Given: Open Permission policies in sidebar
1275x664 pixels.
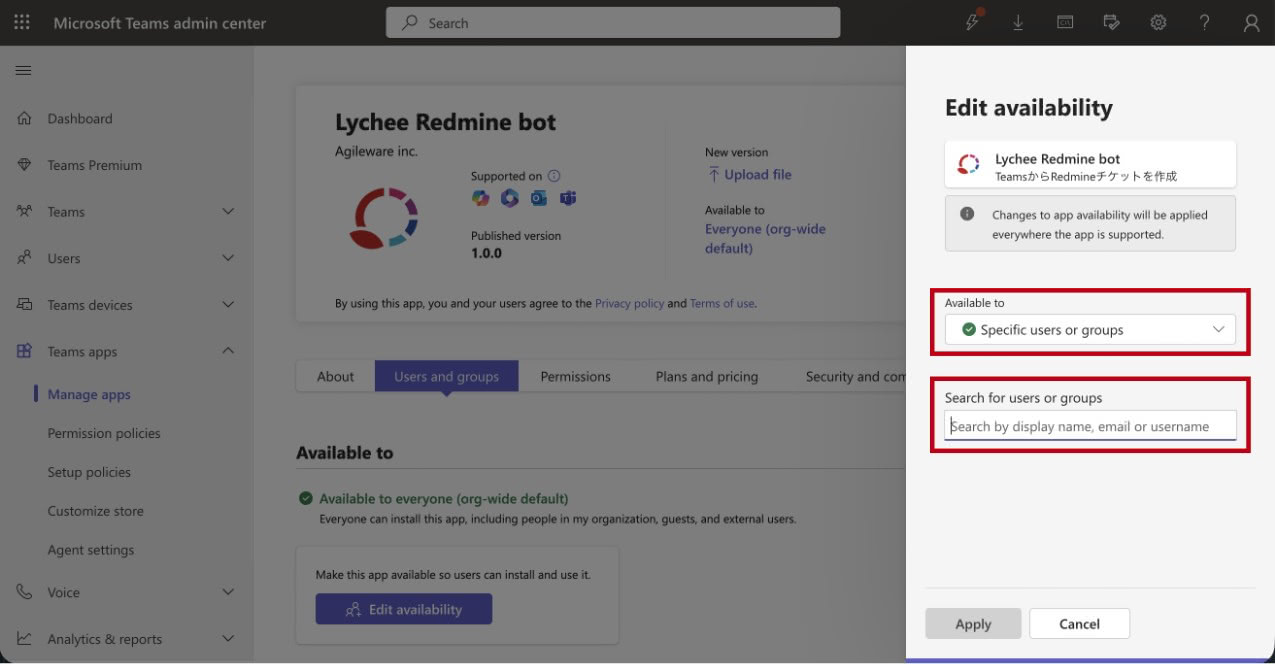Looking at the screenshot, I should [x=104, y=433].
